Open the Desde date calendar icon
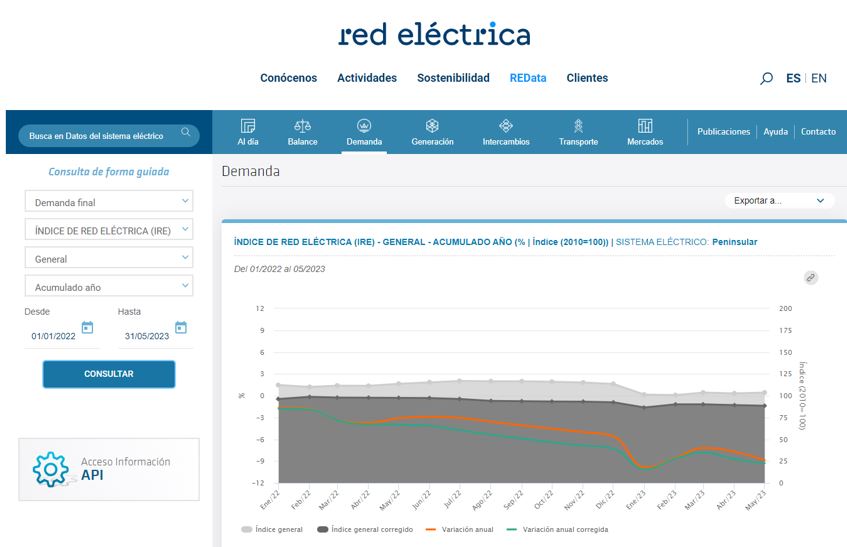 click(88, 327)
